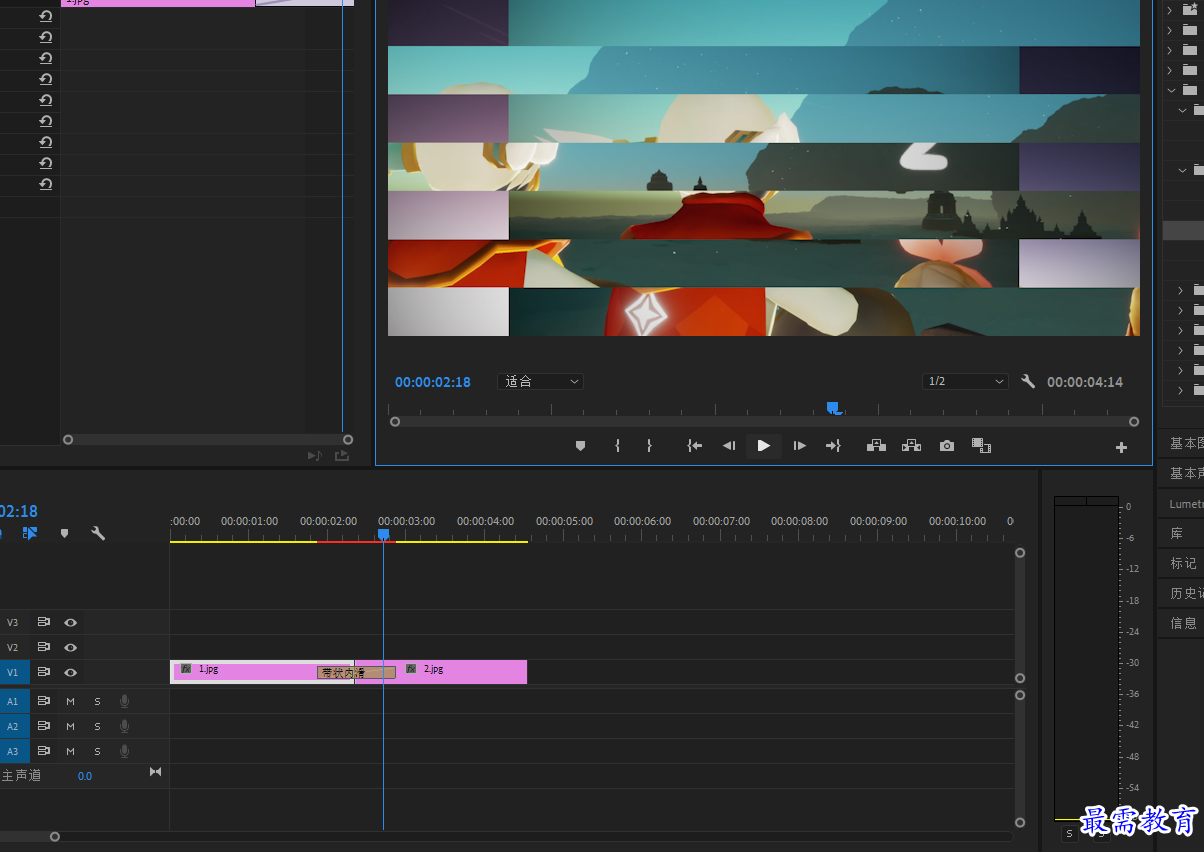Viewport: 1204px width, 852px height.
Task: Click right handle of Program monitor zoom bar
Action: point(1134,422)
